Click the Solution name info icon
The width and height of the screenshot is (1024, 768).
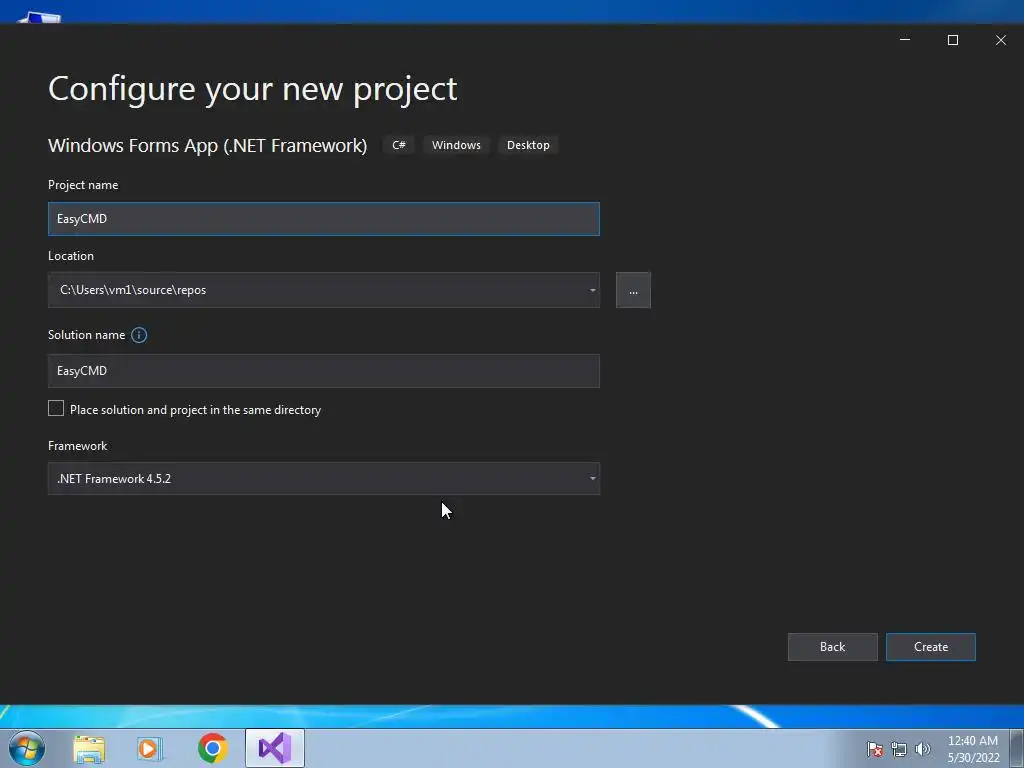pyautogui.click(x=139, y=335)
